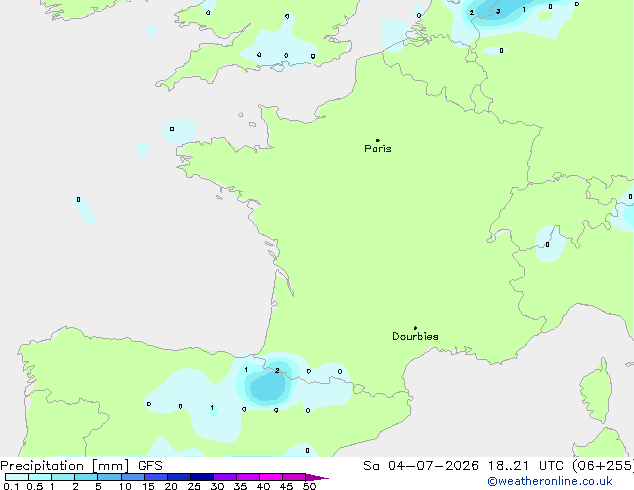Viewport: 634px width, 490px height.
Task: Select magenta legend swatch between 40 and 45
Action: pos(271,477)
